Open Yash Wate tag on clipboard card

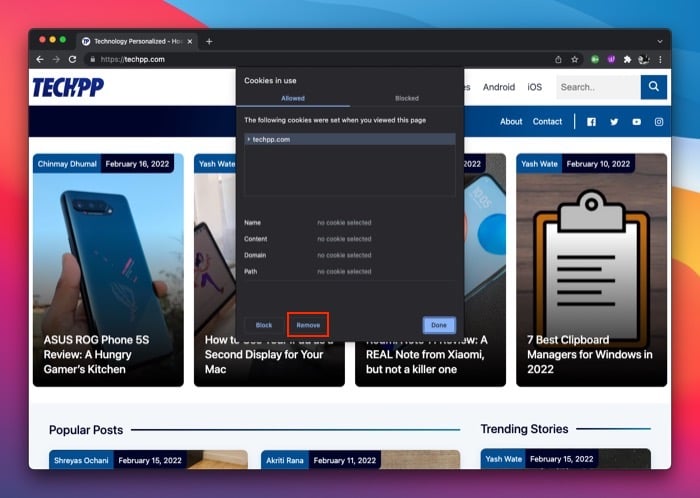(x=539, y=164)
